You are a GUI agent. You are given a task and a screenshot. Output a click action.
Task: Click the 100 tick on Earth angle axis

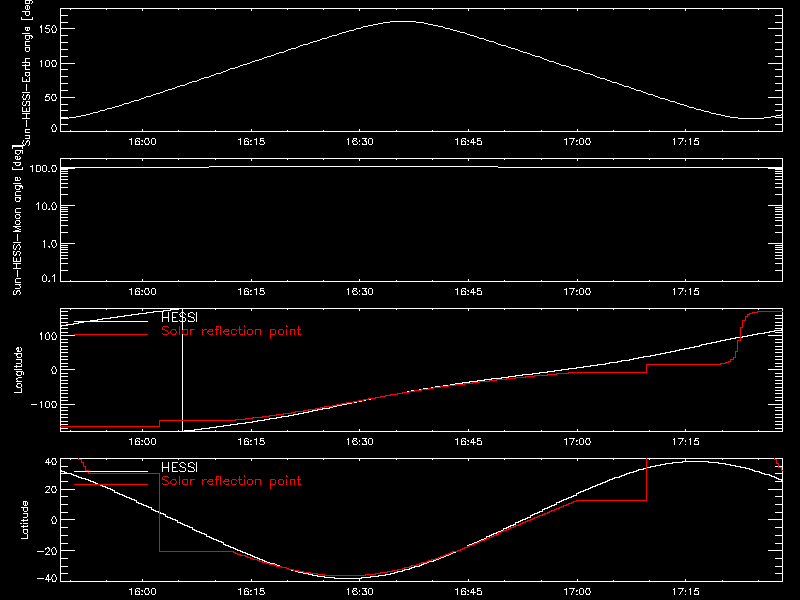(47, 63)
